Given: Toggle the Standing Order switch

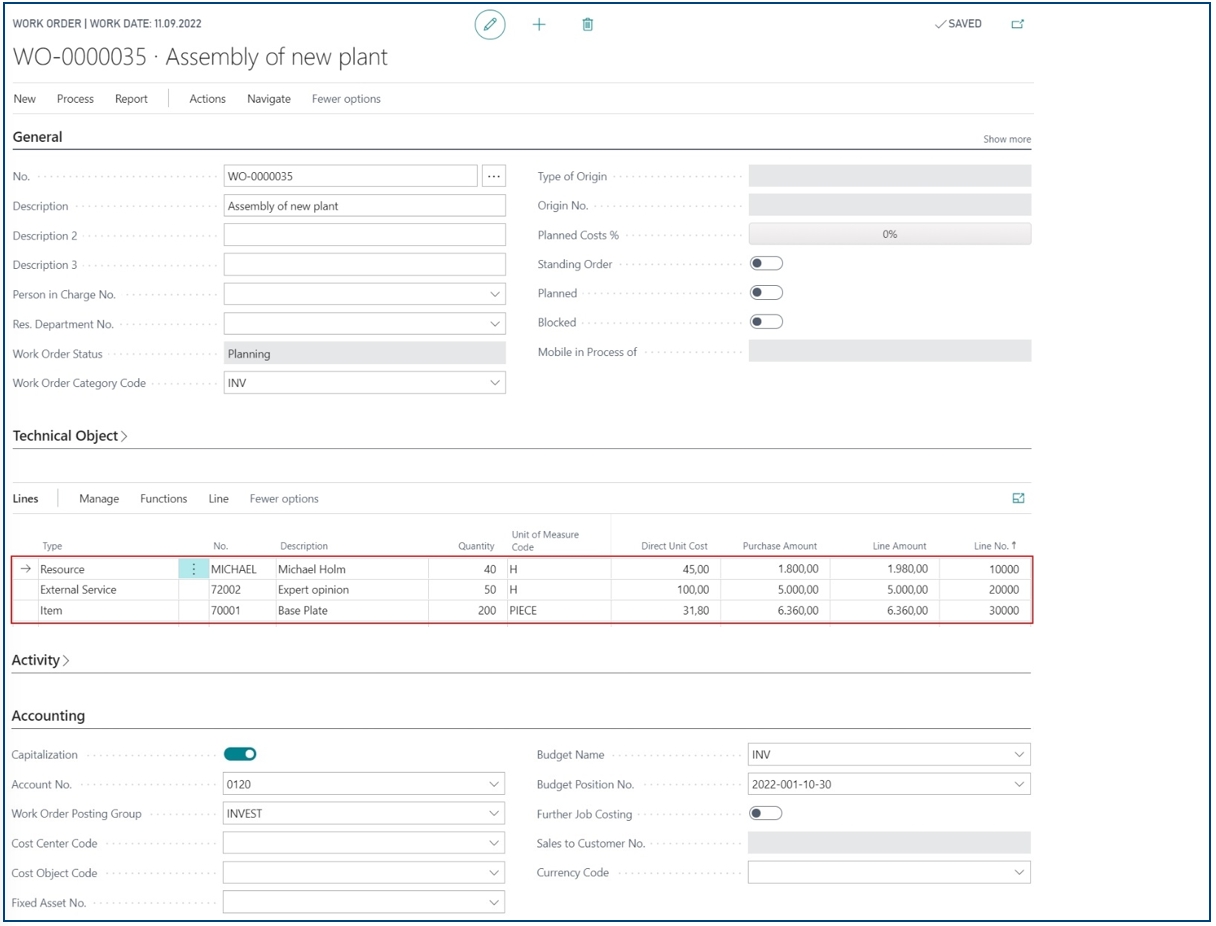Looking at the screenshot, I should 766,264.
